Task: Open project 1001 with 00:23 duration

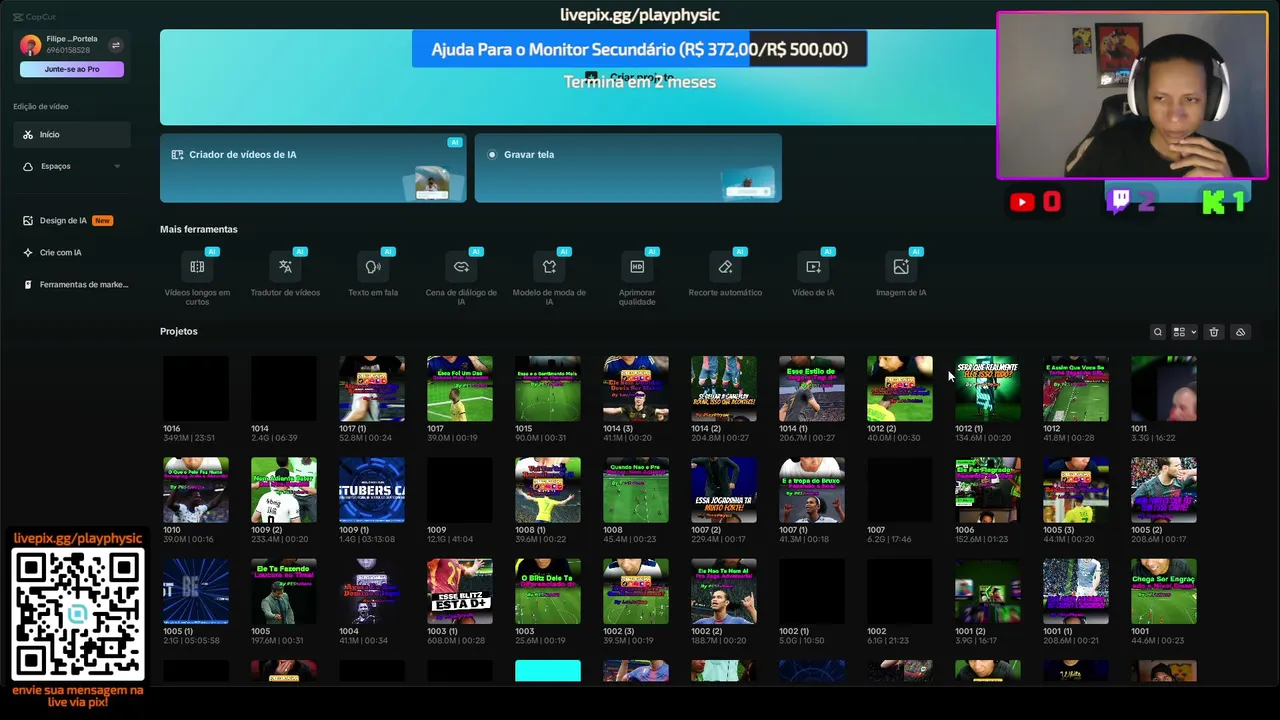Action: pos(1164,591)
